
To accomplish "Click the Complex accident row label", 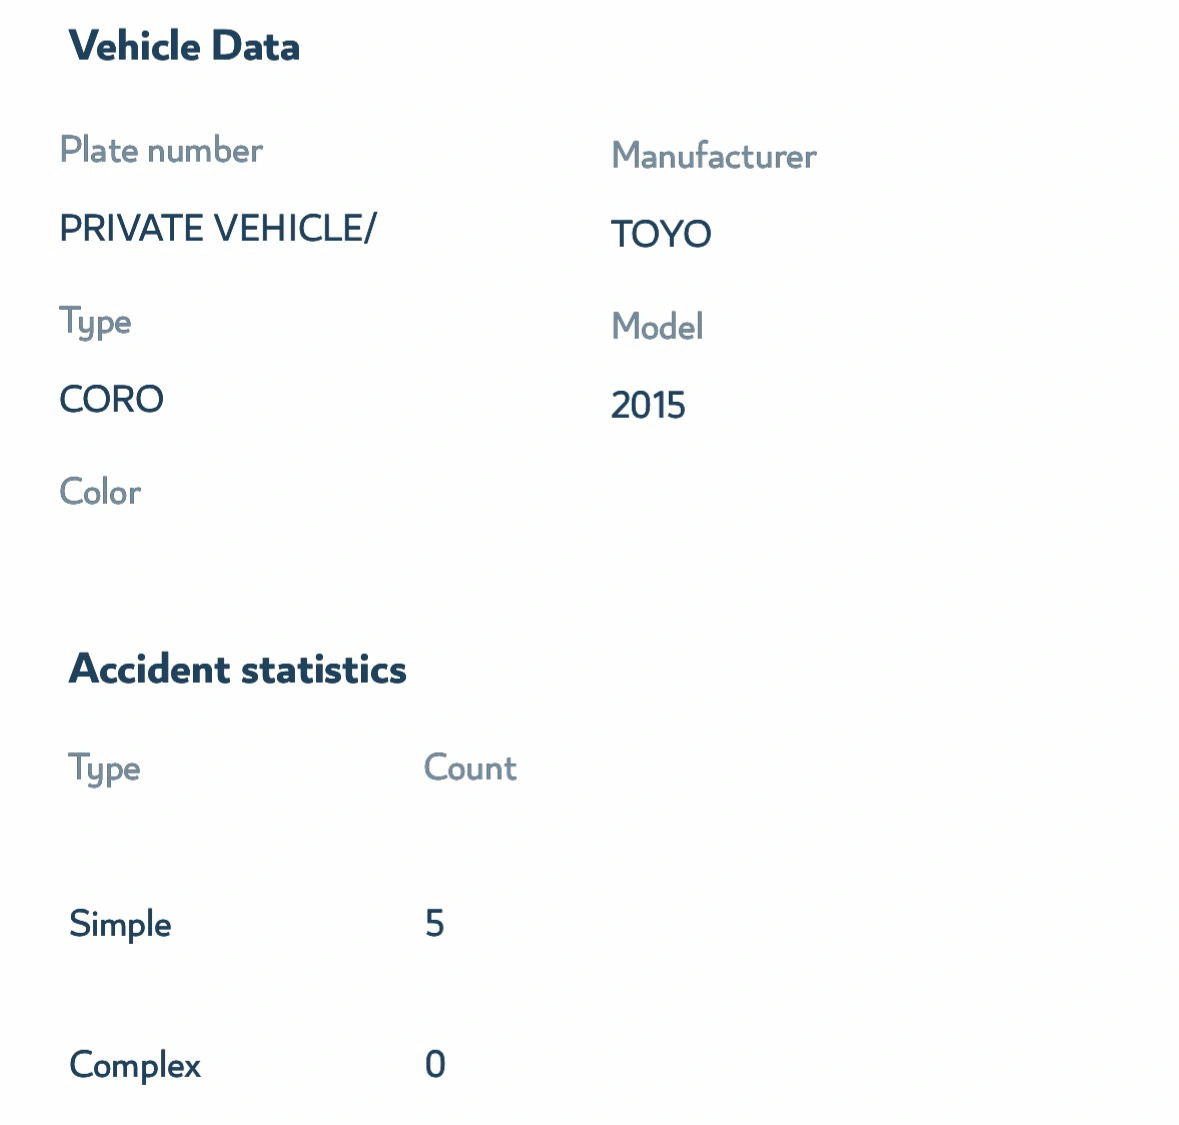I will (x=135, y=1066).
